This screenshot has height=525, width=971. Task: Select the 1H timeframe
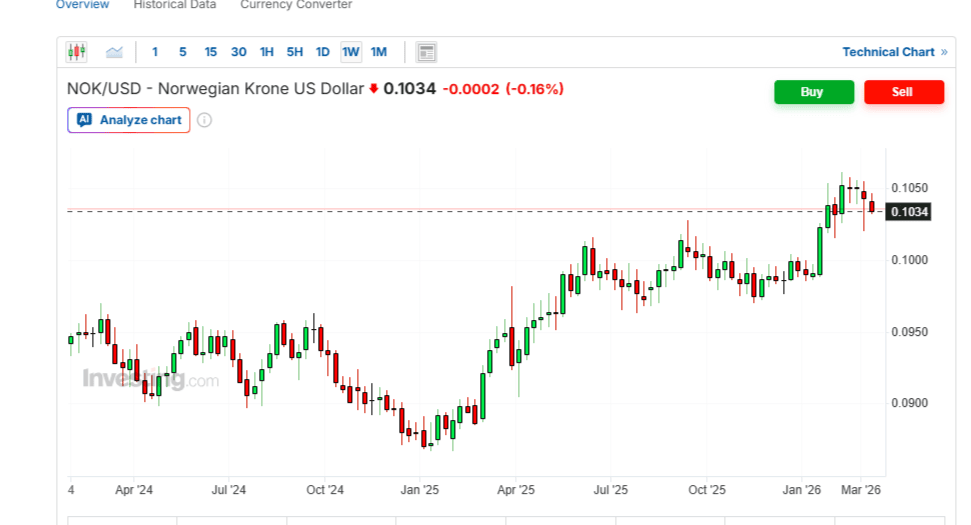pyautogui.click(x=267, y=52)
